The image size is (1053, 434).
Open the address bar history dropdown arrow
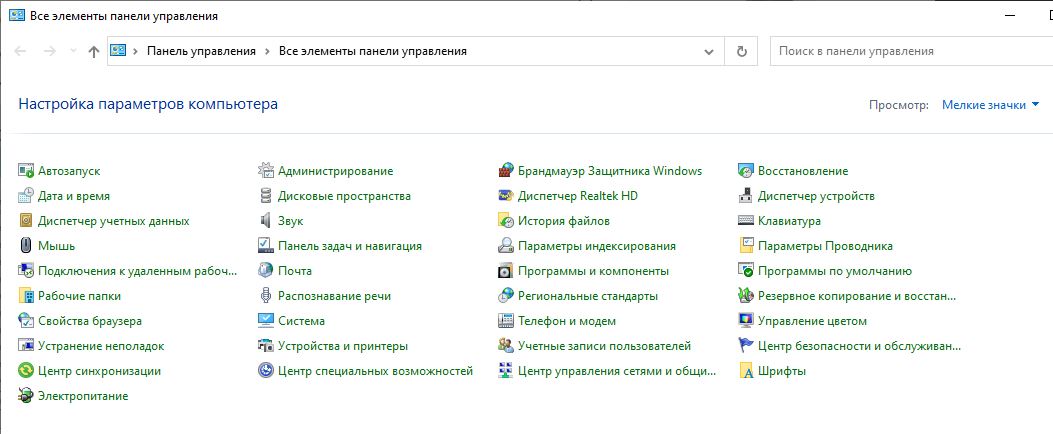(x=709, y=51)
